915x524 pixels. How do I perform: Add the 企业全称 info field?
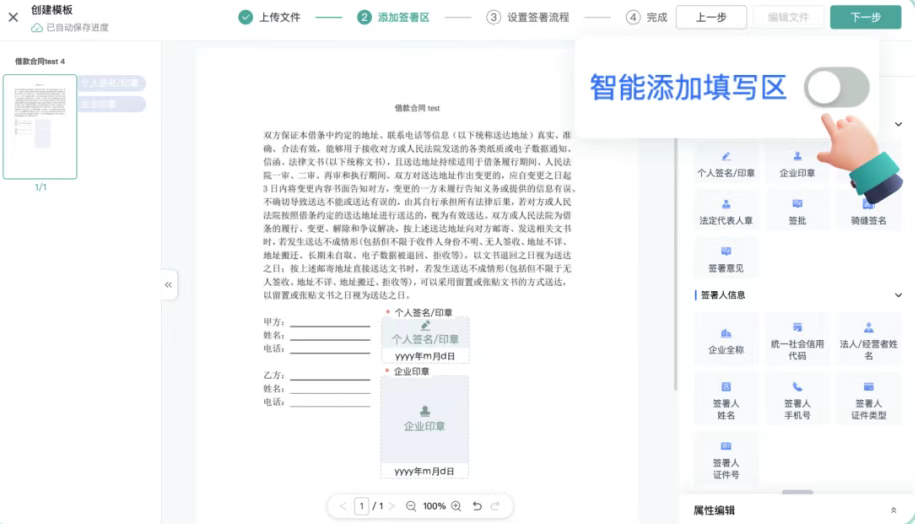click(x=726, y=341)
